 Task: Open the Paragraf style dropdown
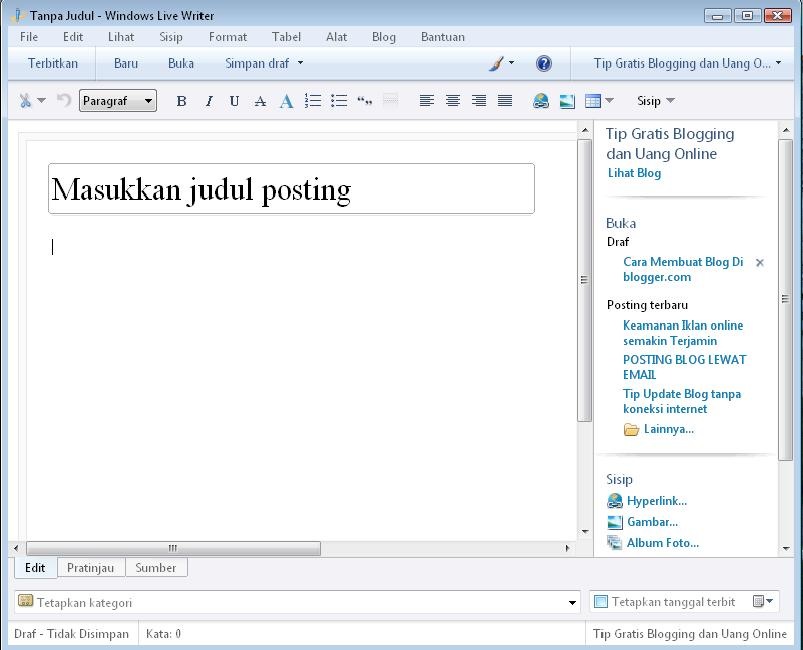118,100
